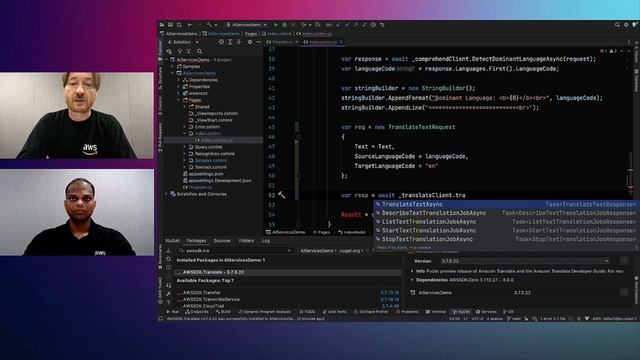
Task: Switch to NuGet Packages tab
Action: pyautogui.click(x=196, y=241)
